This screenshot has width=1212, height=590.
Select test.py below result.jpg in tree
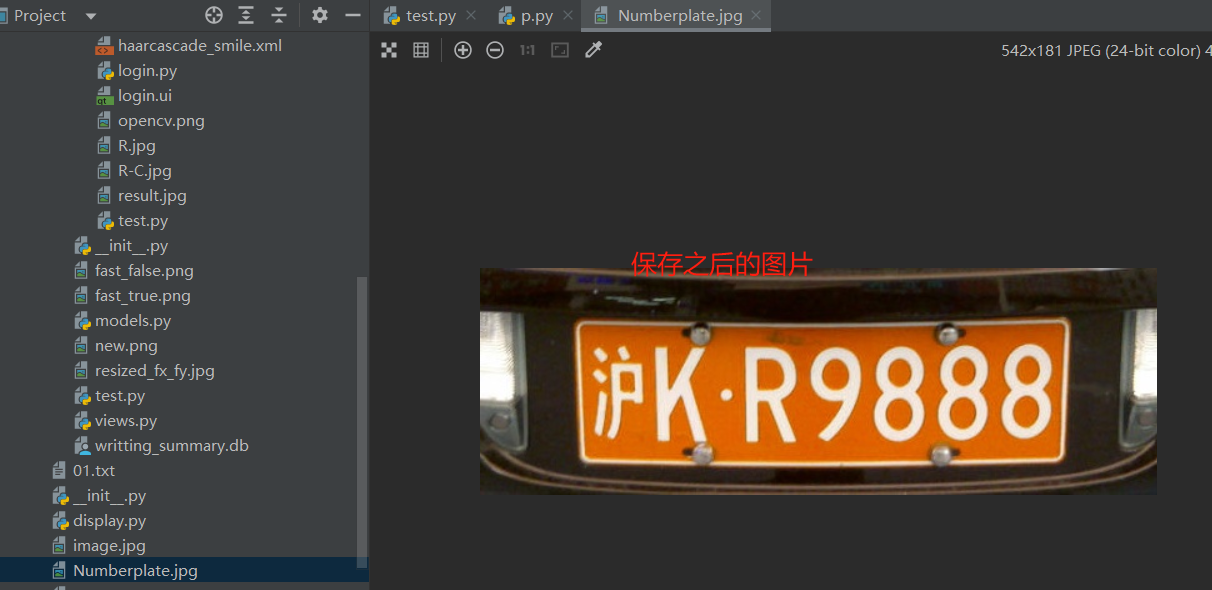(143, 221)
